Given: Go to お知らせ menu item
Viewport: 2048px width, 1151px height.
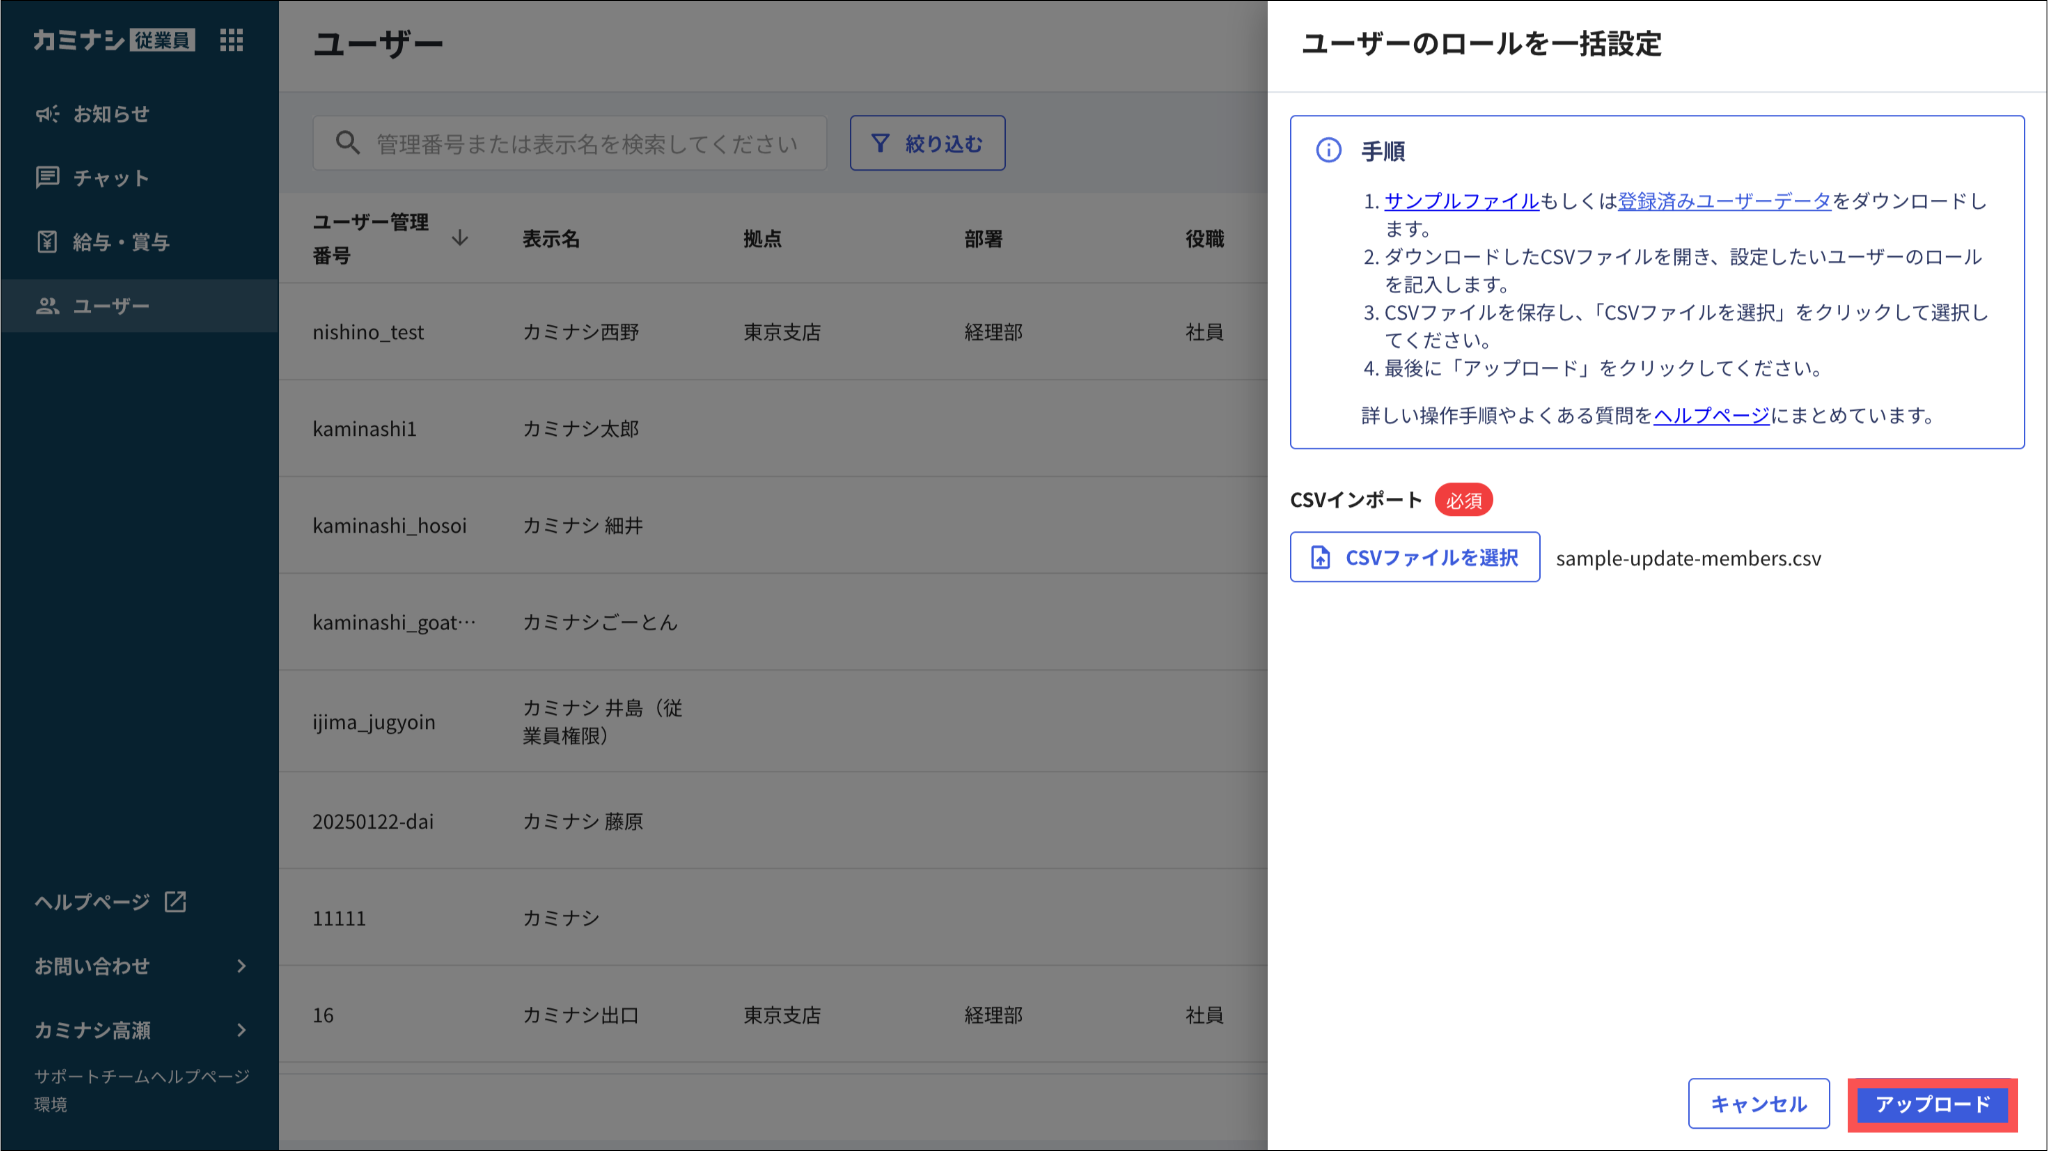Looking at the screenshot, I should 111,114.
